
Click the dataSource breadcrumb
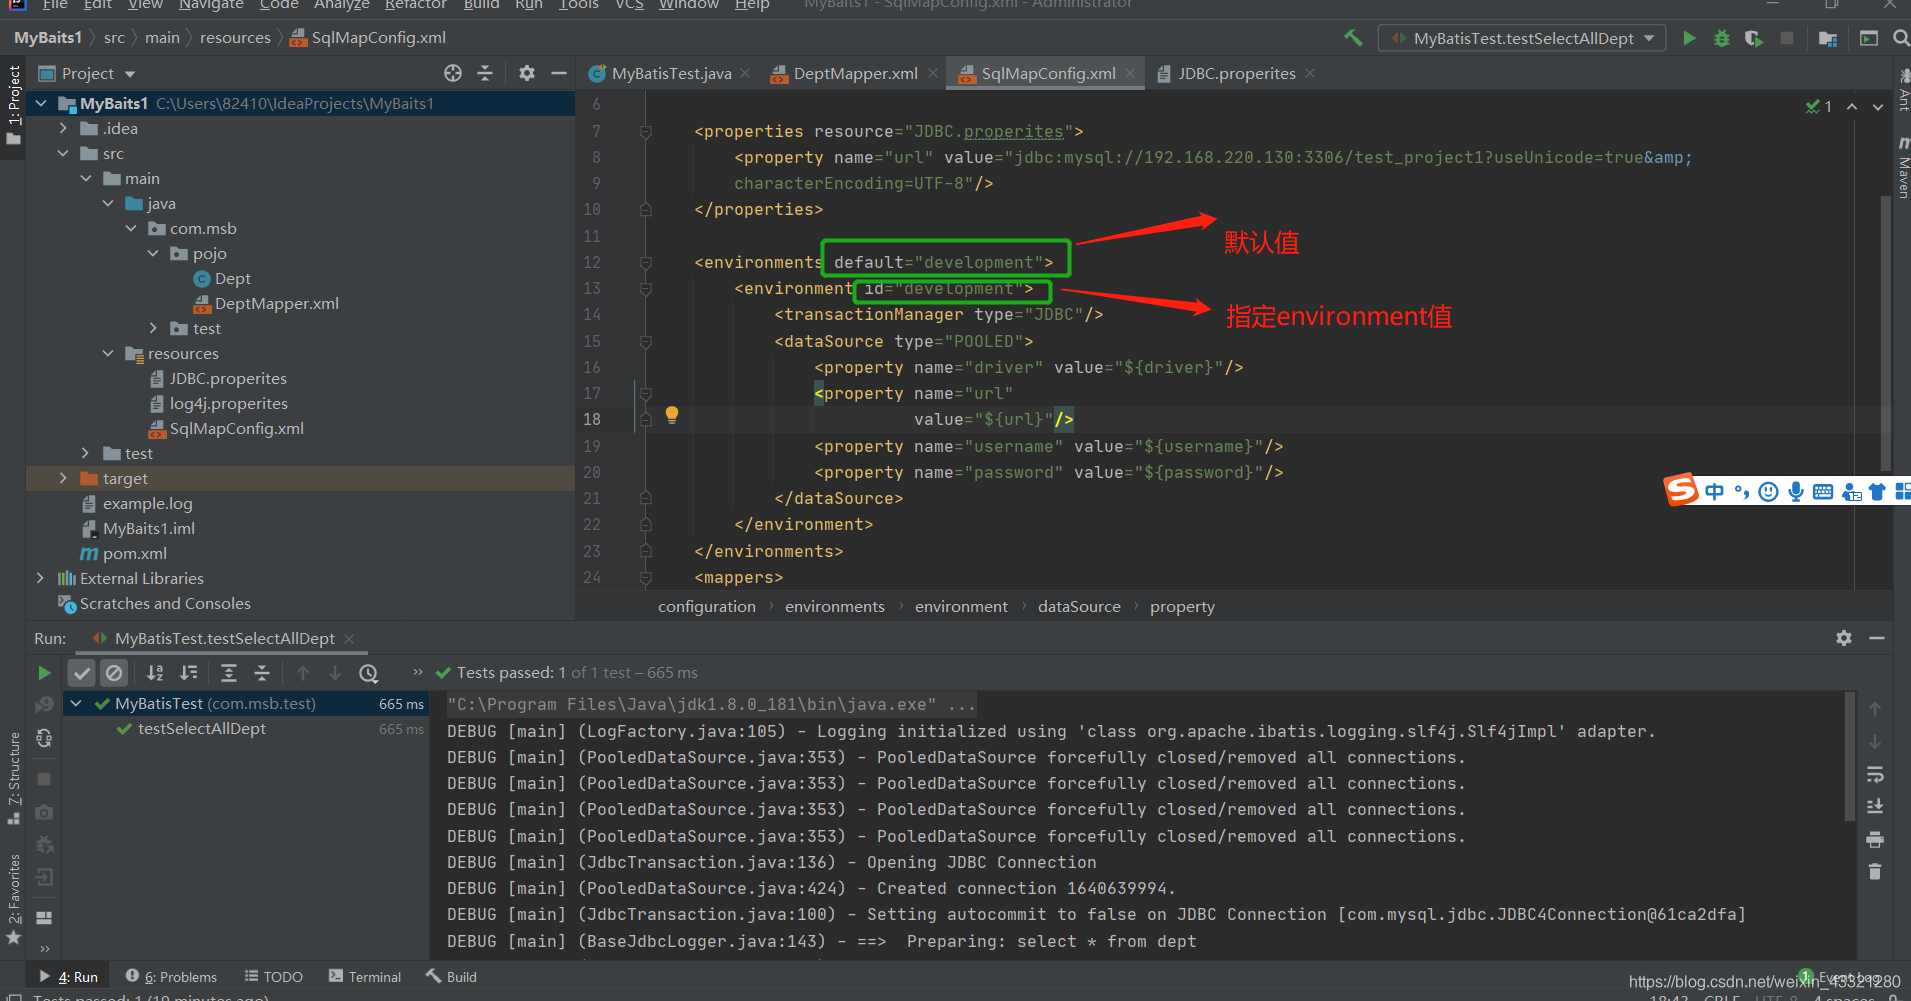coord(1079,606)
